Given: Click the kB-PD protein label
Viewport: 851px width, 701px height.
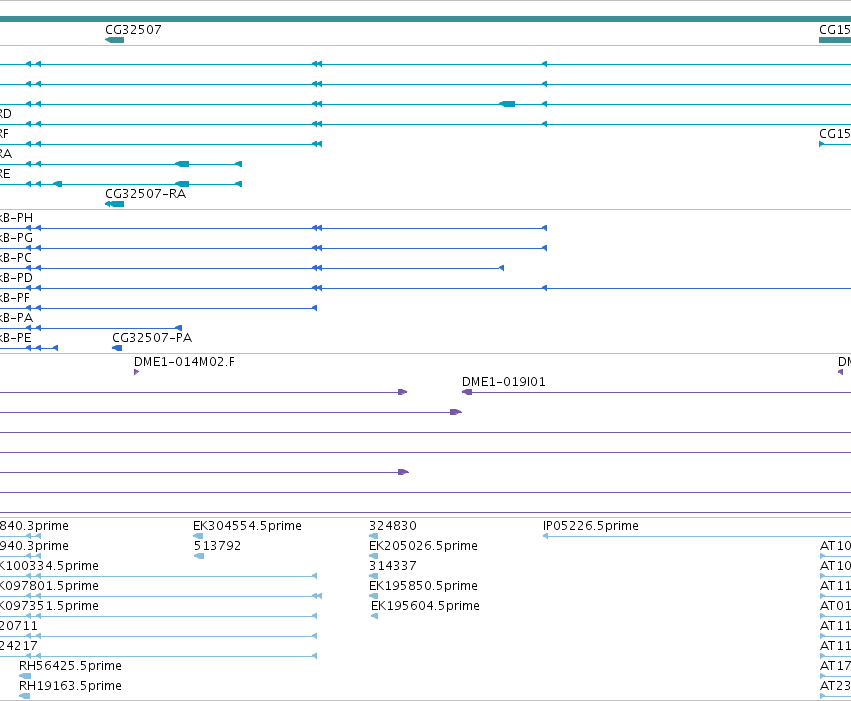Looking at the screenshot, I should [16, 277].
